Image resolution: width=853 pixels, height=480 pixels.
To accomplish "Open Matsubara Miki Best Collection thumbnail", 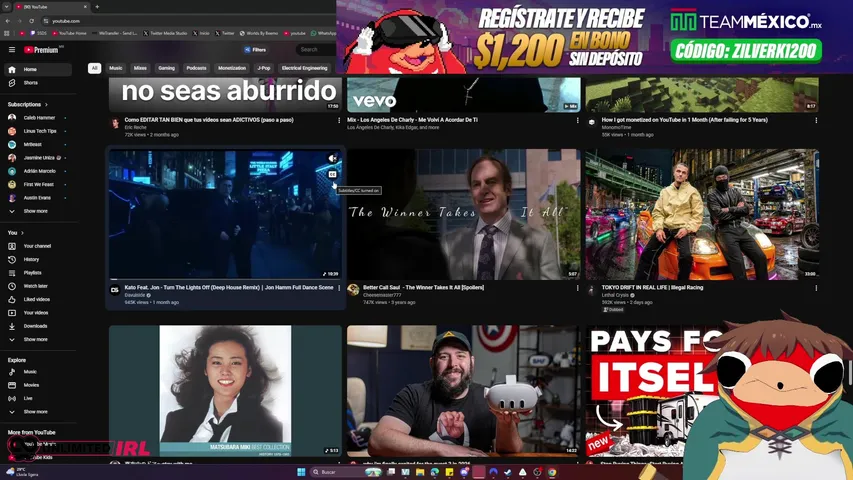I will click(225, 391).
